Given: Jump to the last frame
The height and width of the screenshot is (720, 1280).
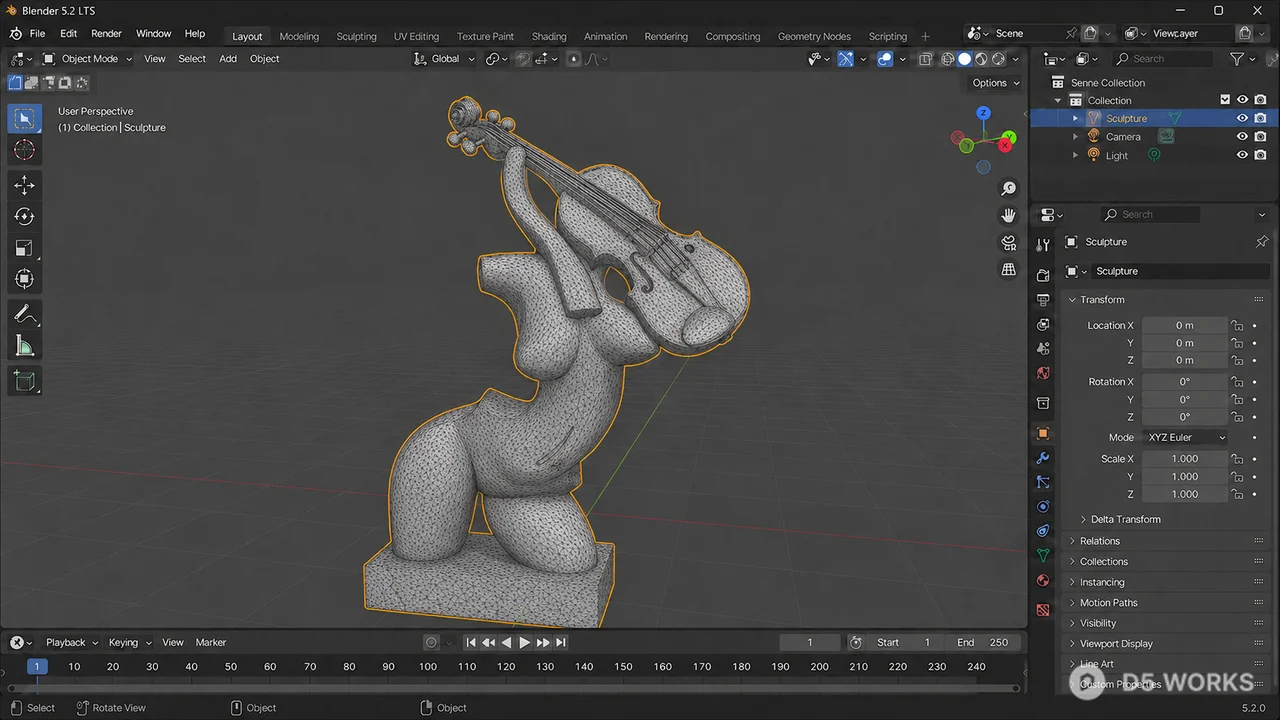Looking at the screenshot, I should point(561,642).
